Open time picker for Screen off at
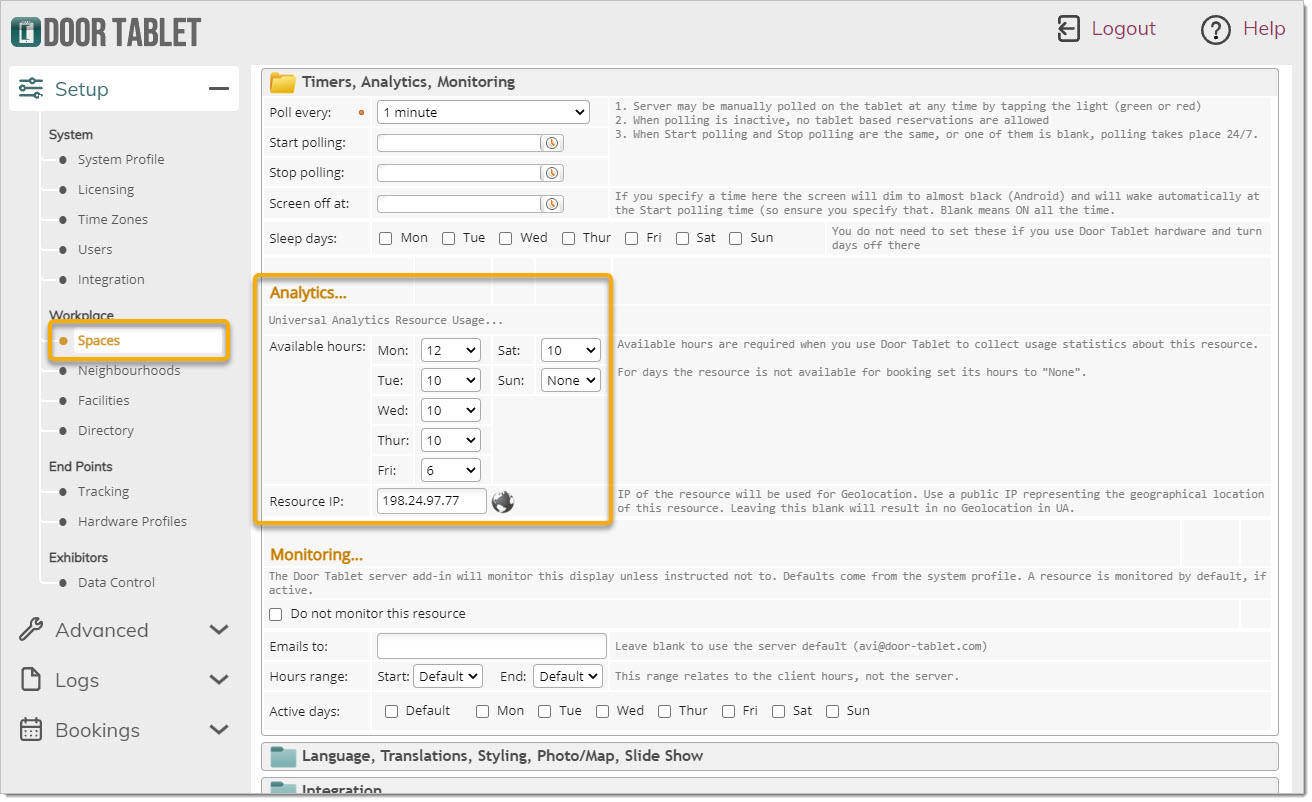Viewport: 1312px width, 802px height. [552, 204]
